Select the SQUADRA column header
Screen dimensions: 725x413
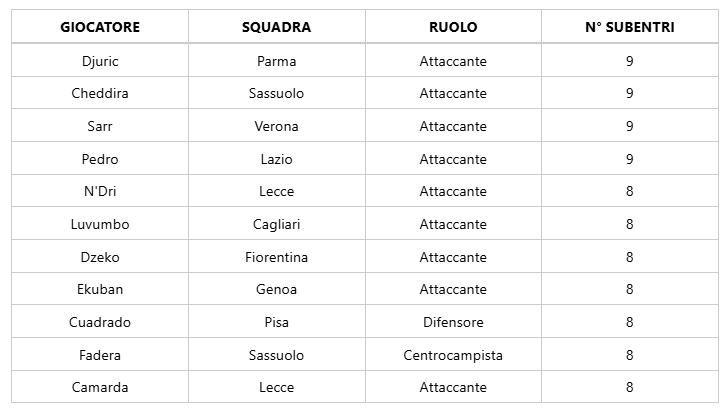[276, 27]
